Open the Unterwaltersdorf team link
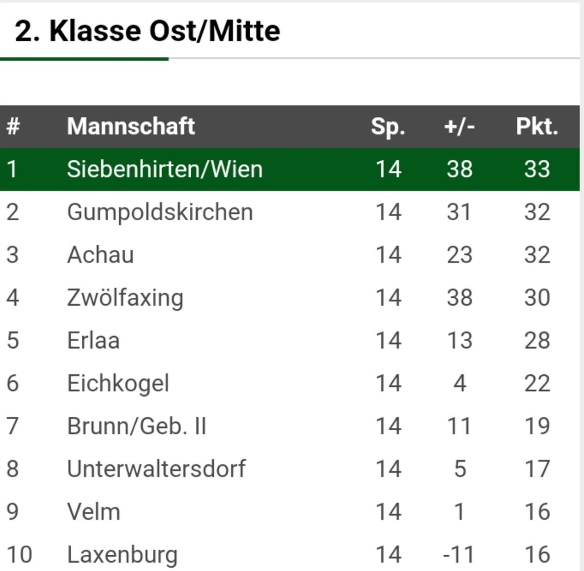584x571 pixels. pos(156,469)
